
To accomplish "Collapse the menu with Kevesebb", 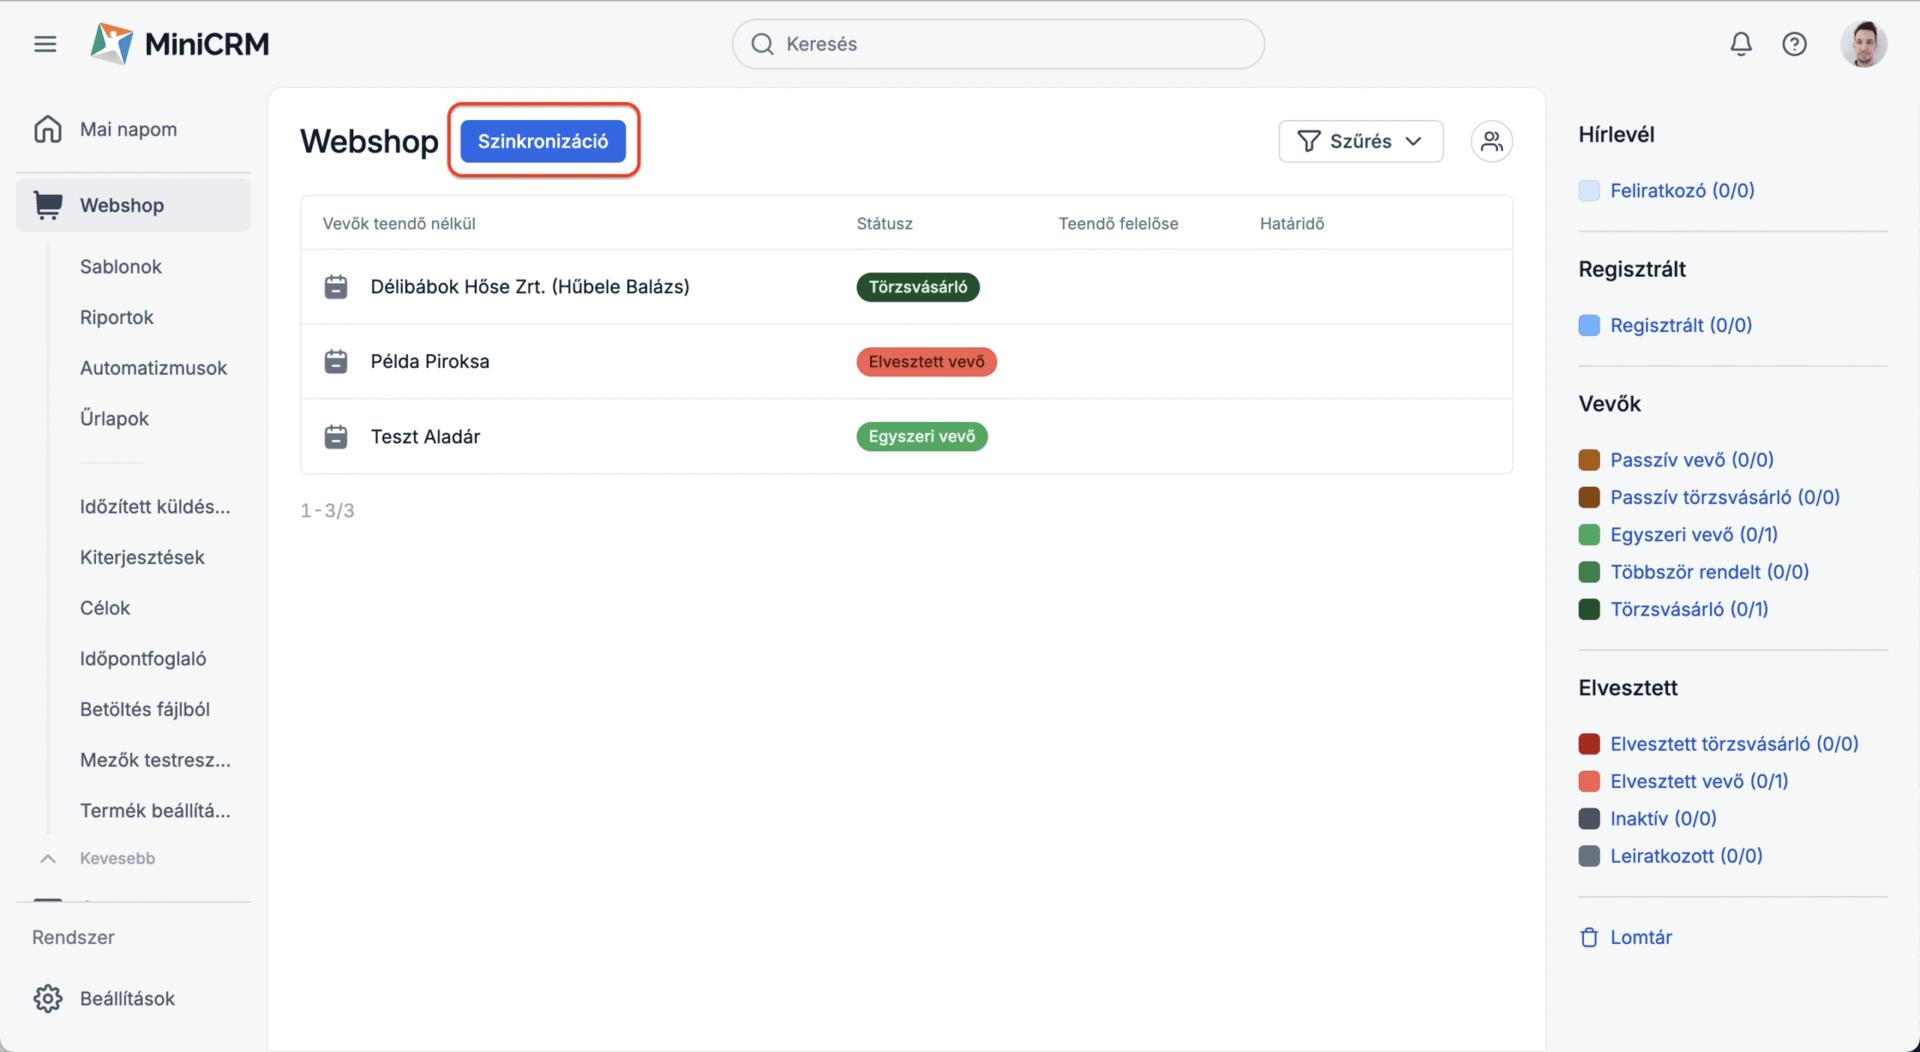I will [x=117, y=858].
